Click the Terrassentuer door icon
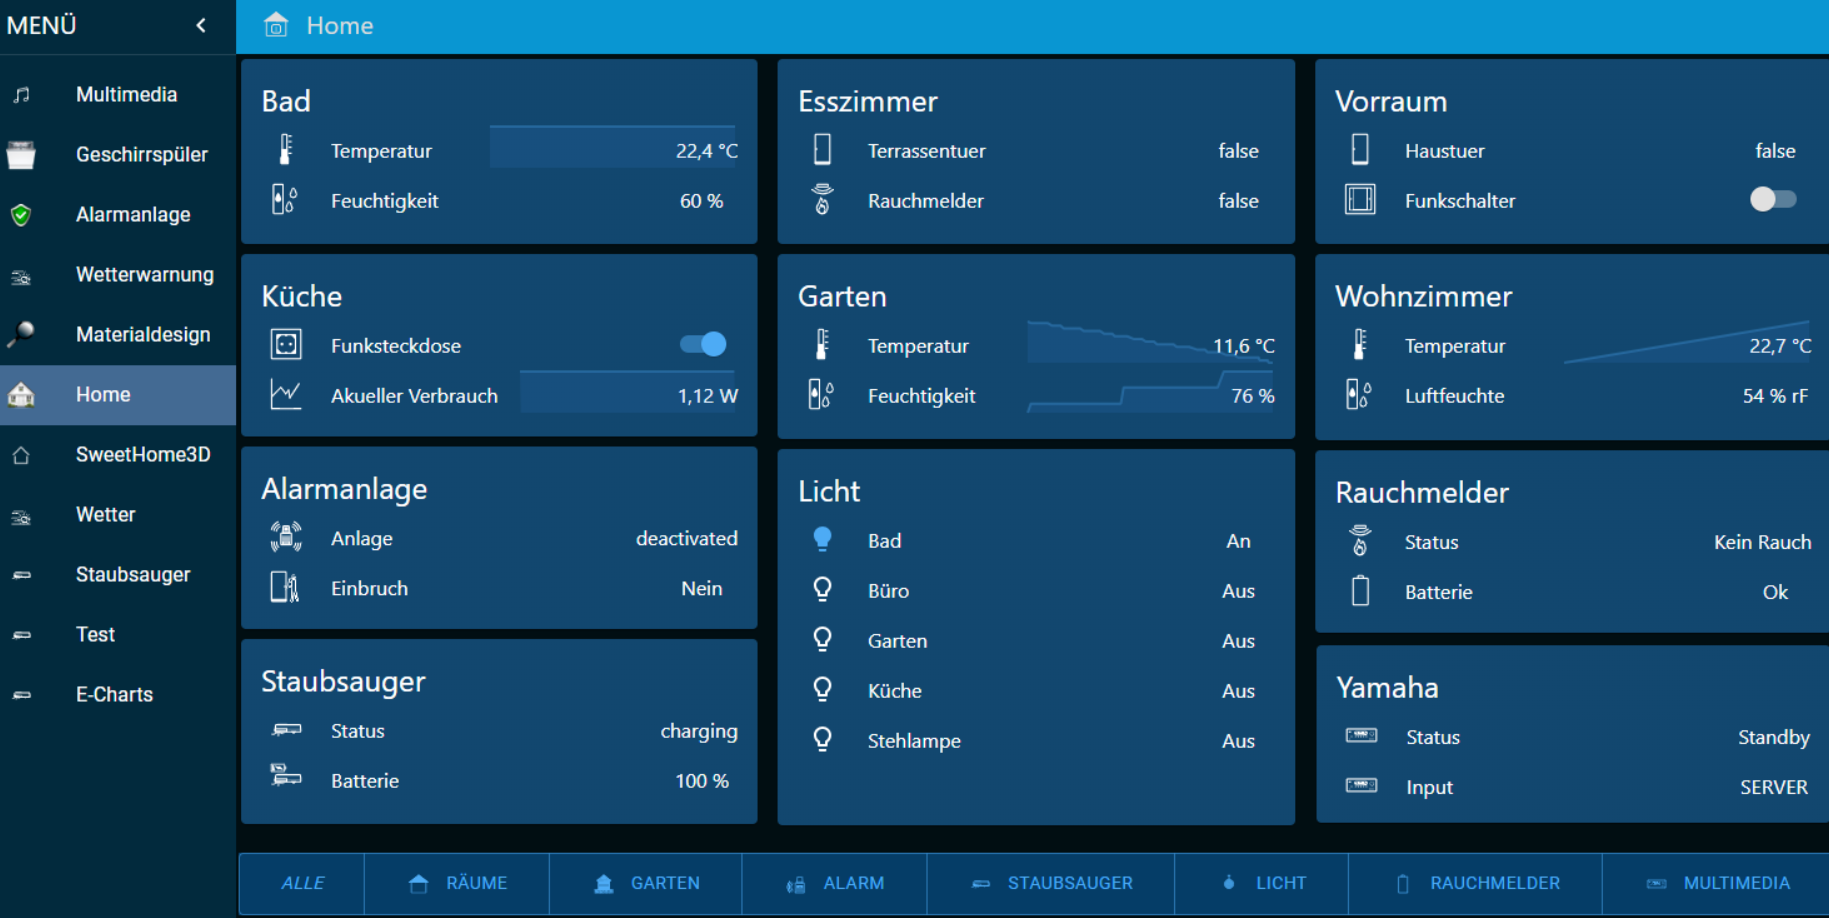Screen dimensions: 1829x918 click(x=822, y=149)
